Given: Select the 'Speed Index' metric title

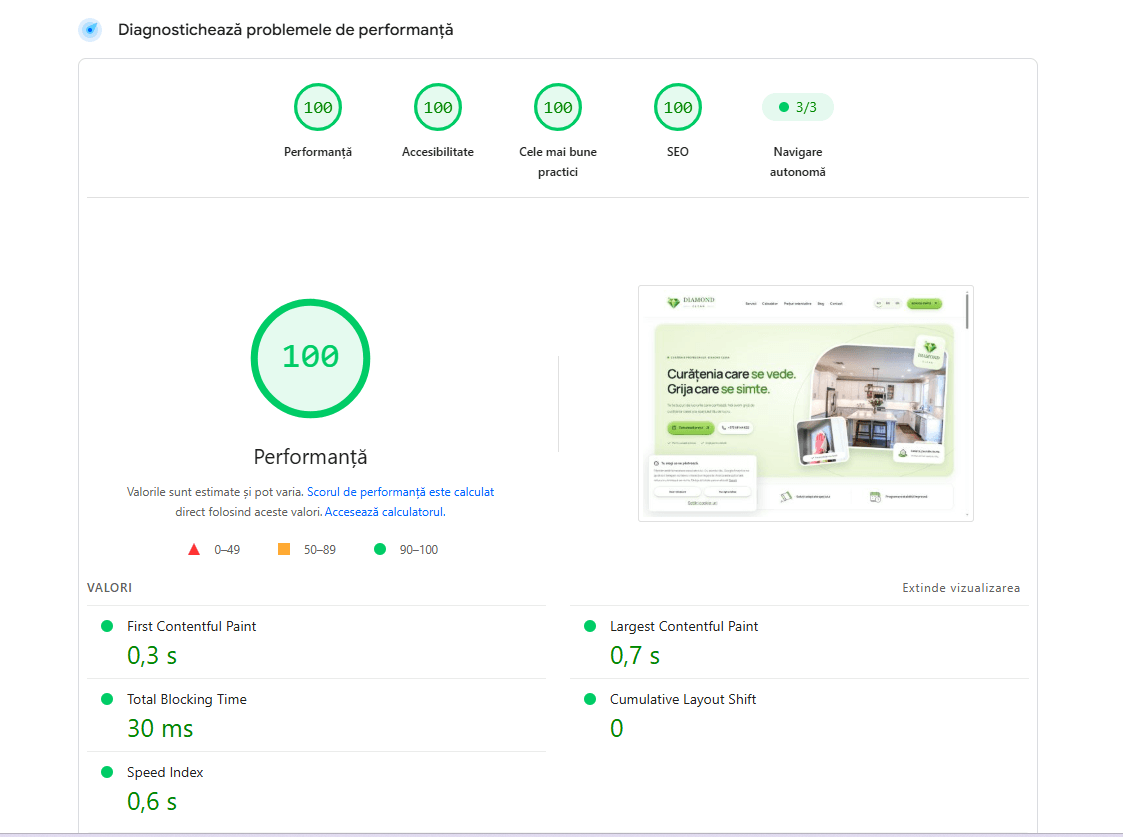Looking at the screenshot, I should 165,773.
